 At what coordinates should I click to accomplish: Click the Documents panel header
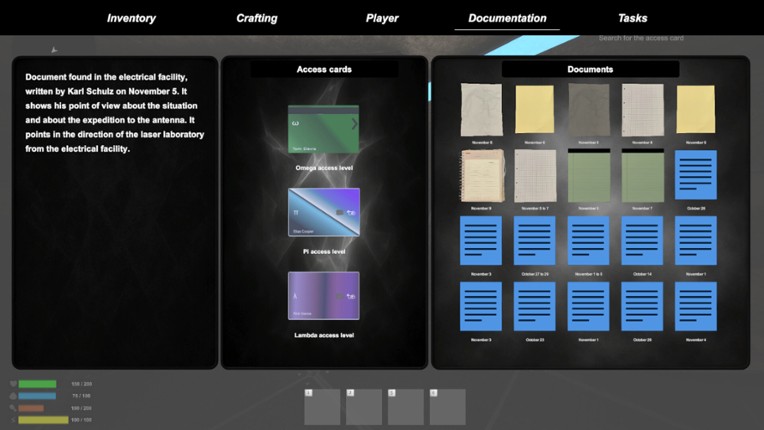[x=590, y=69]
